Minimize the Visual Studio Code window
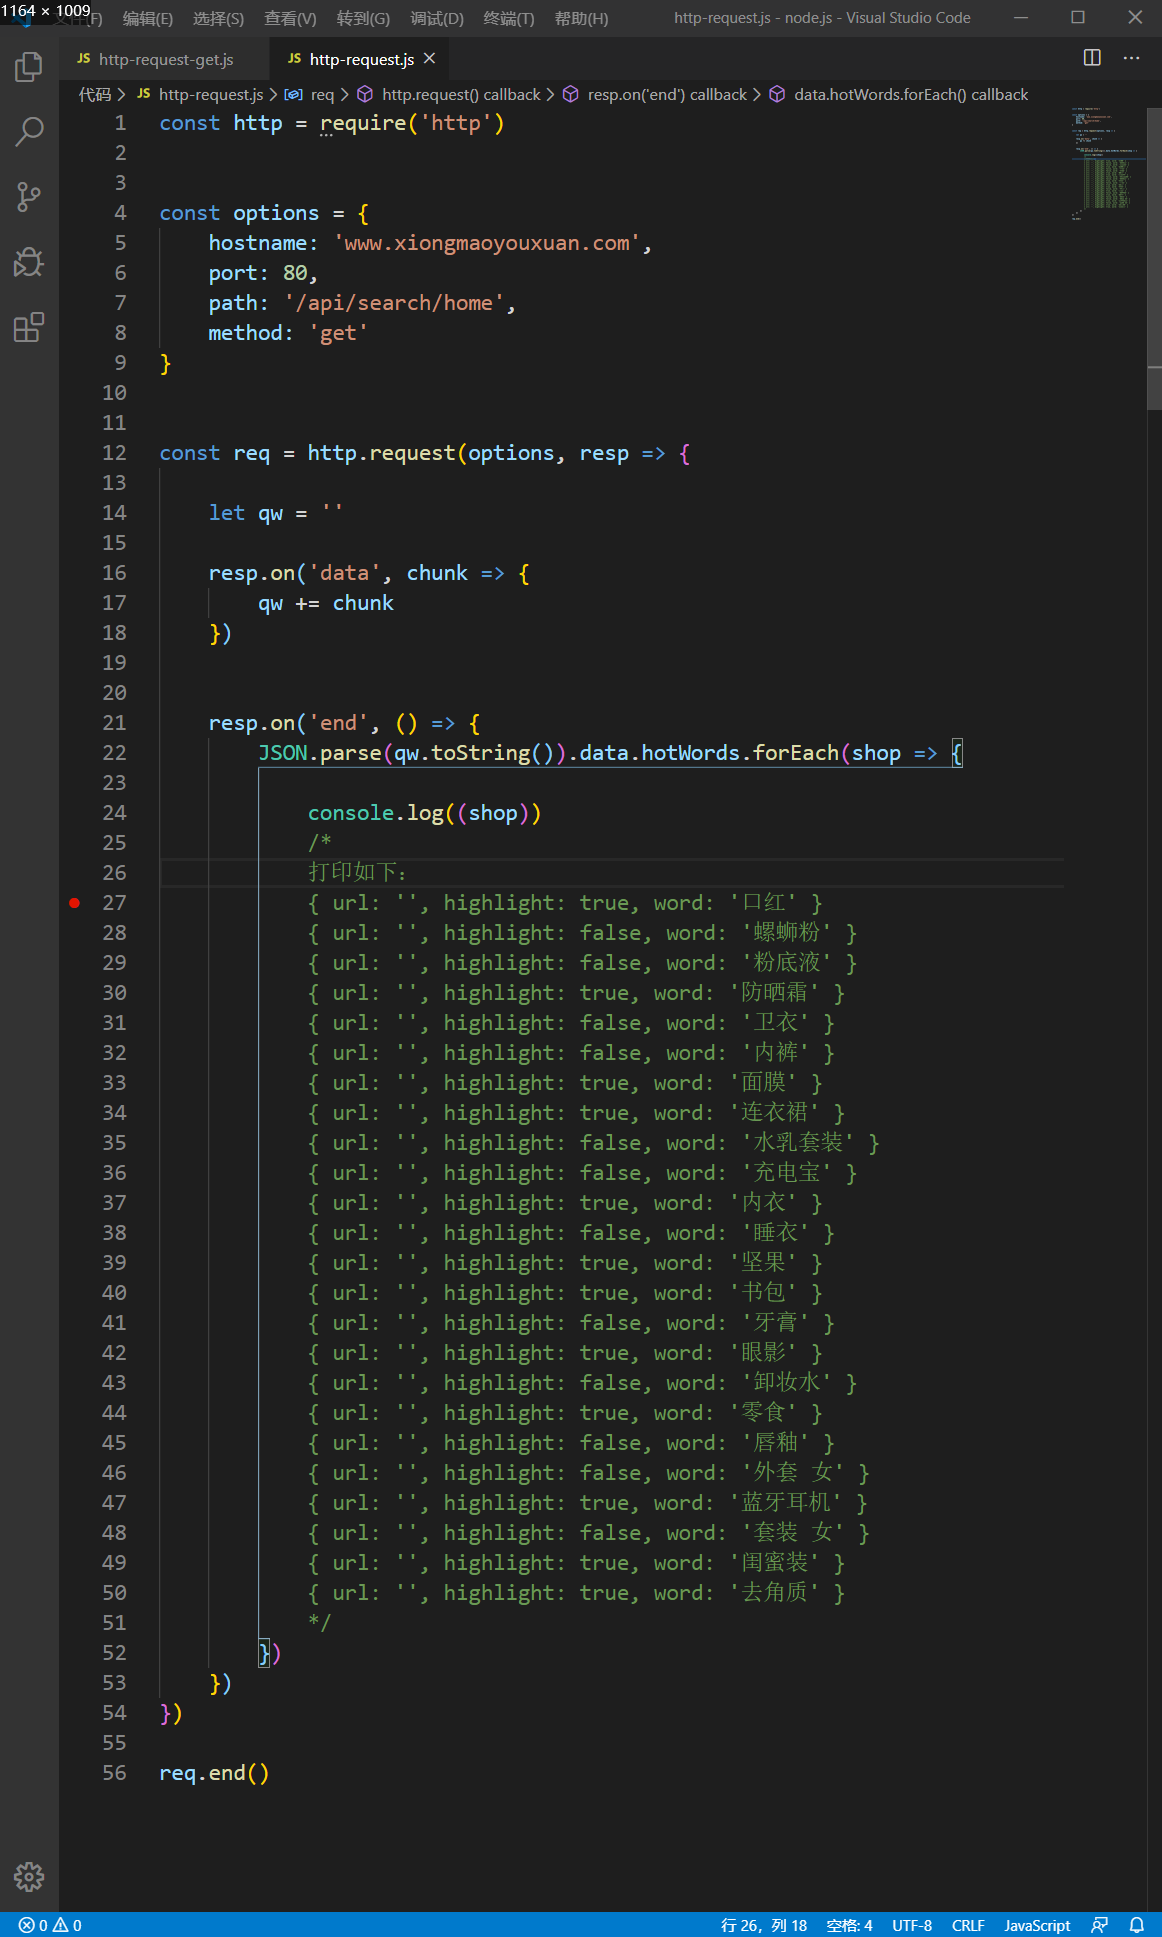The image size is (1162, 1937). 1021,17
